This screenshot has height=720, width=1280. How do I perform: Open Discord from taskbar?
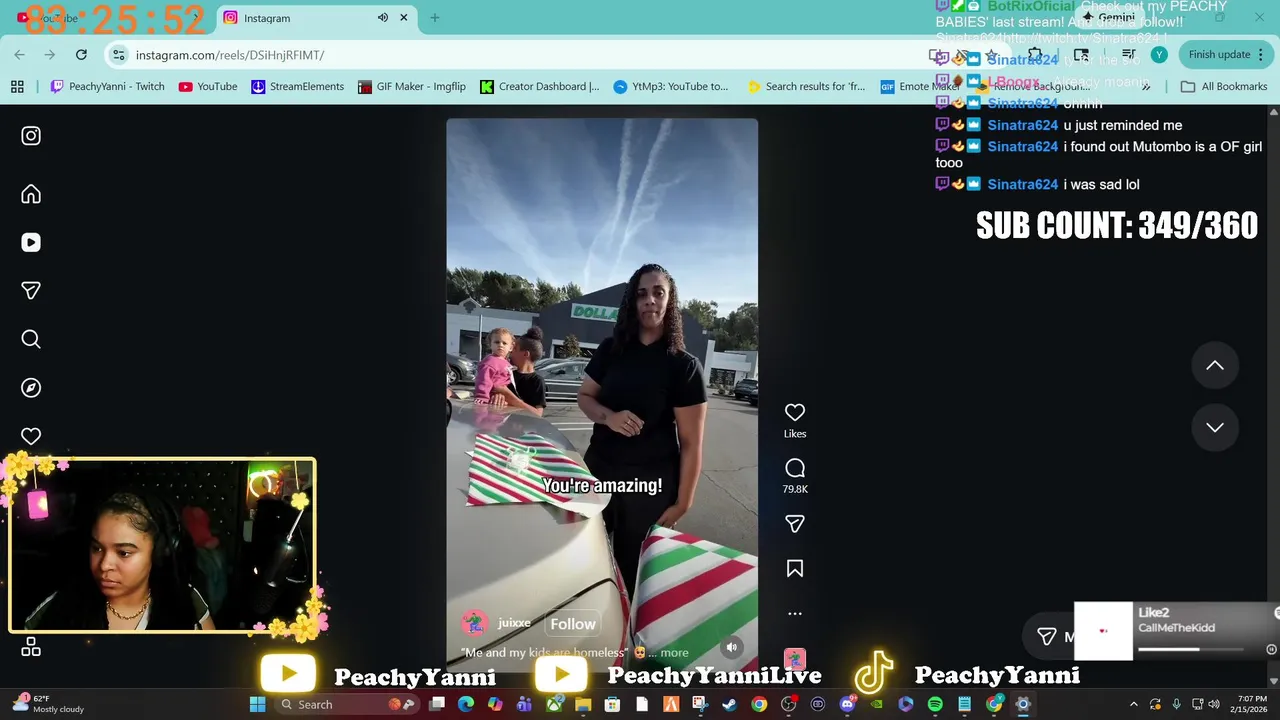click(847, 704)
